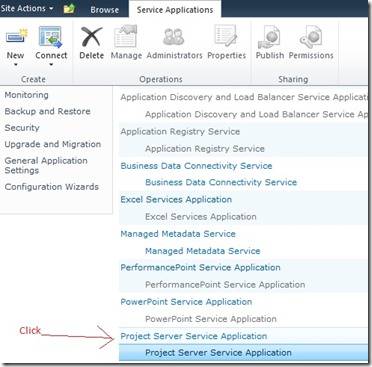Click the New service application icon
Screen dimensions: 372x367
pyautogui.click(x=16, y=37)
